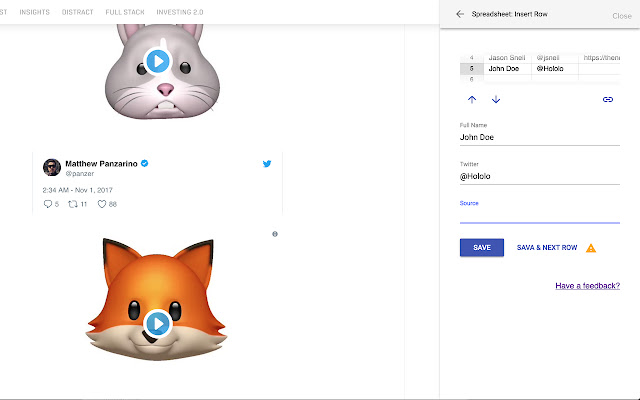Select the Jason Snell cell in preview

tap(507, 58)
